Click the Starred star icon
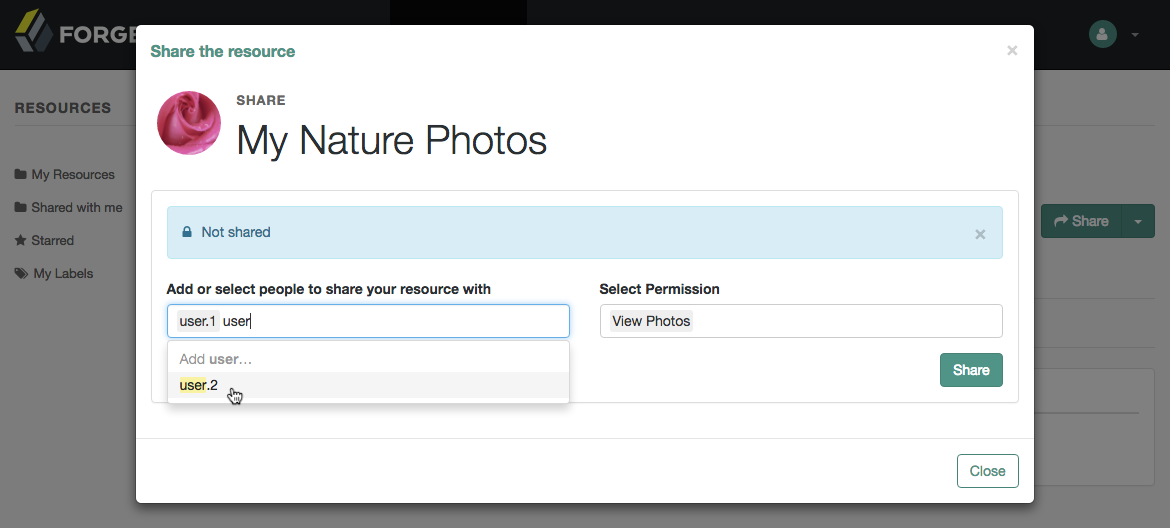The width and height of the screenshot is (1170, 528). pyautogui.click(x=20, y=239)
